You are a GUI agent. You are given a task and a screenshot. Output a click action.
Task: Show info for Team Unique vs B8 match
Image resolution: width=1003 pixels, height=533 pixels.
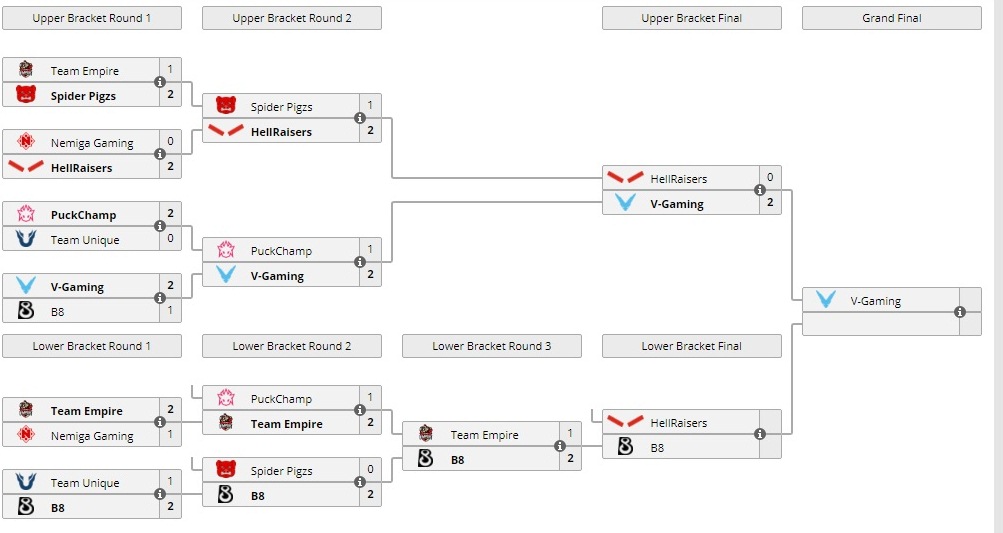tap(160, 495)
